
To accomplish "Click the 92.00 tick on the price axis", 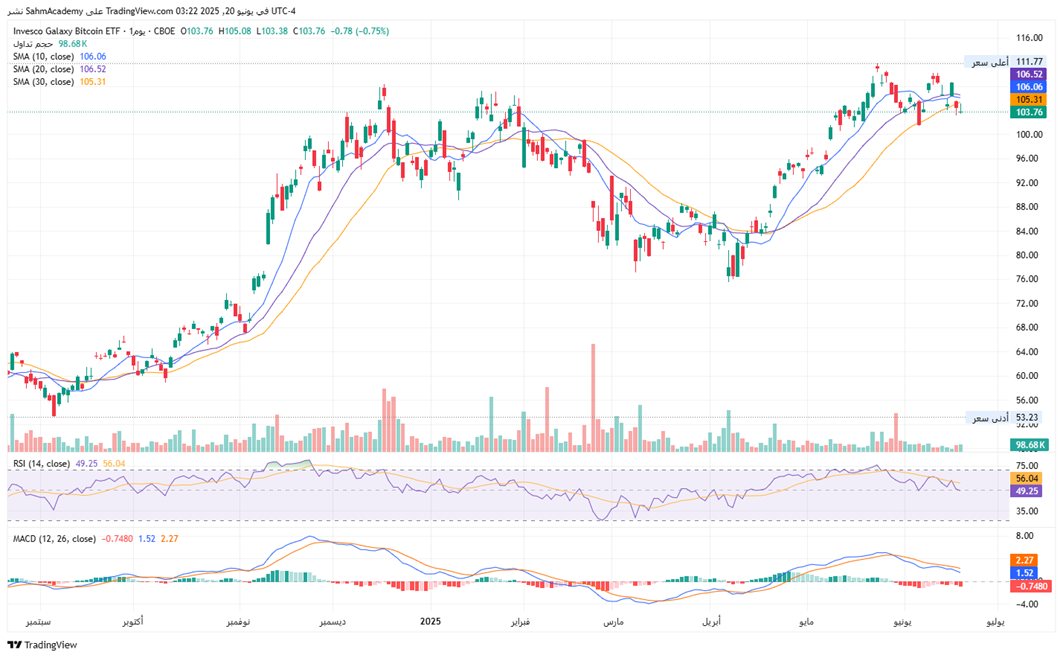I will point(1027,183).
